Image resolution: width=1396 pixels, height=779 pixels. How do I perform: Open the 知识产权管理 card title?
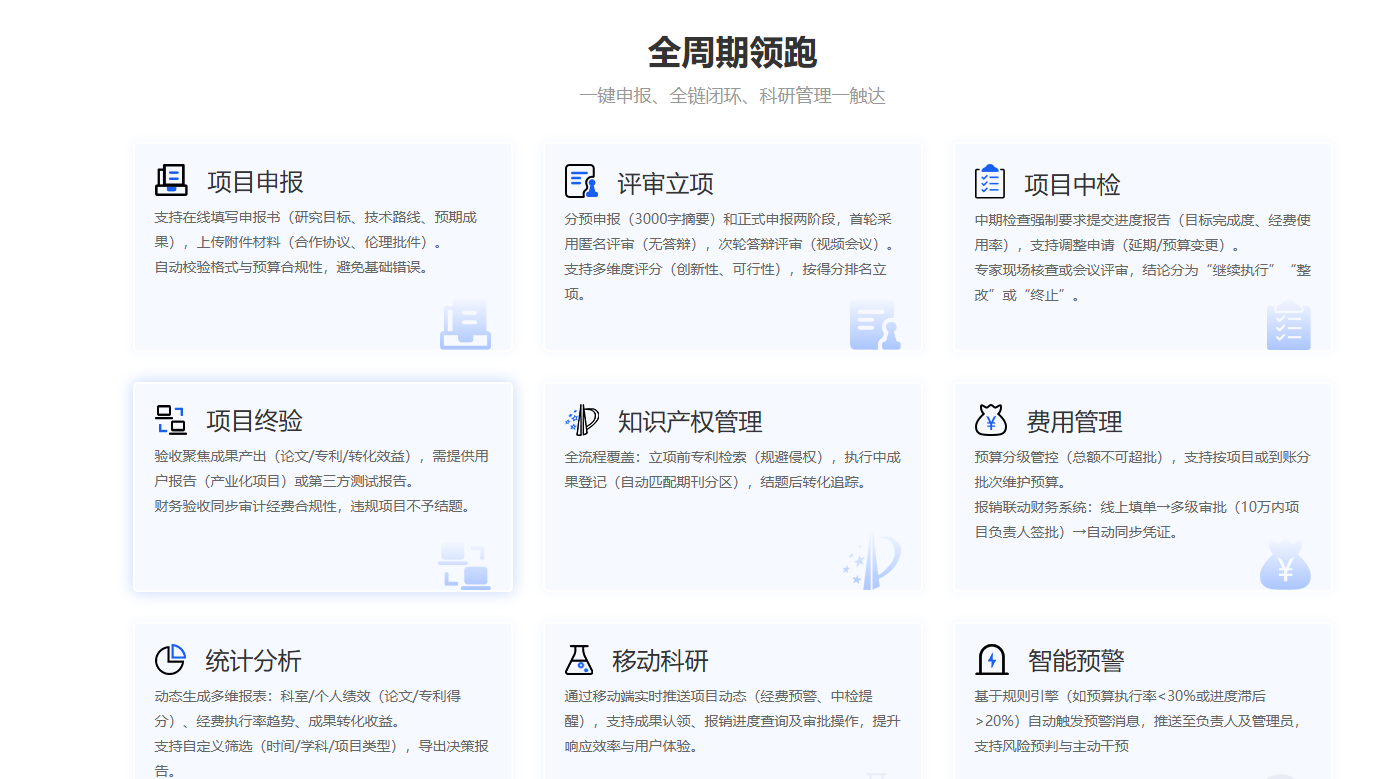690,422
